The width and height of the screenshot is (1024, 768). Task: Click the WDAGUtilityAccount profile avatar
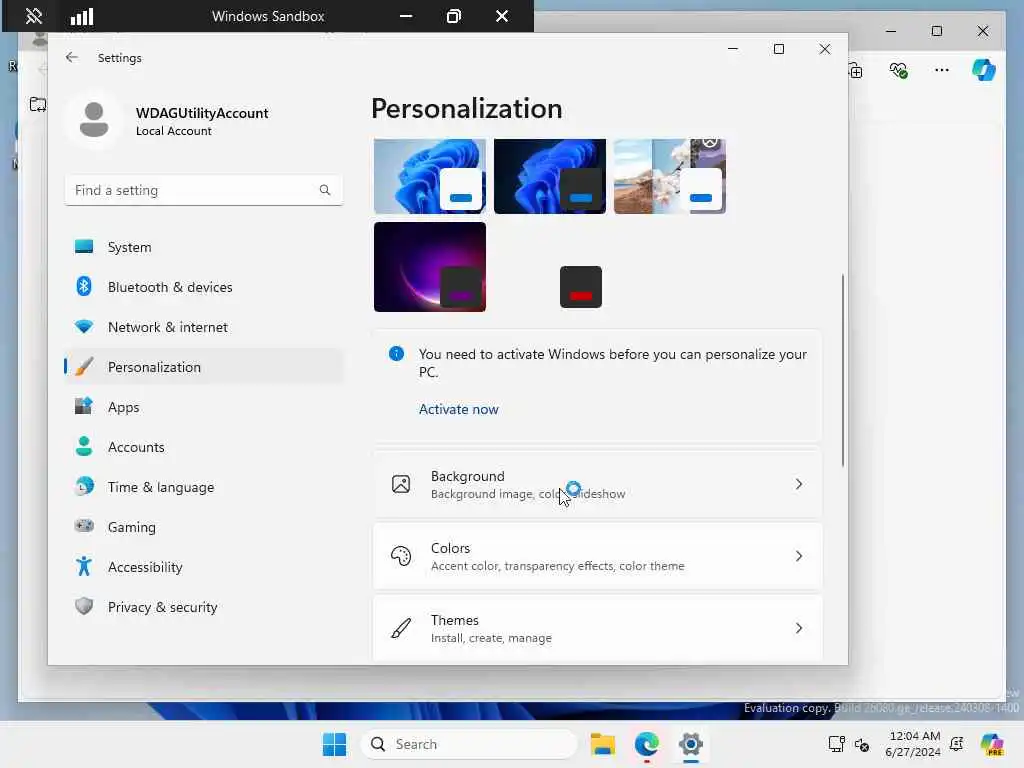click(94, 120)
